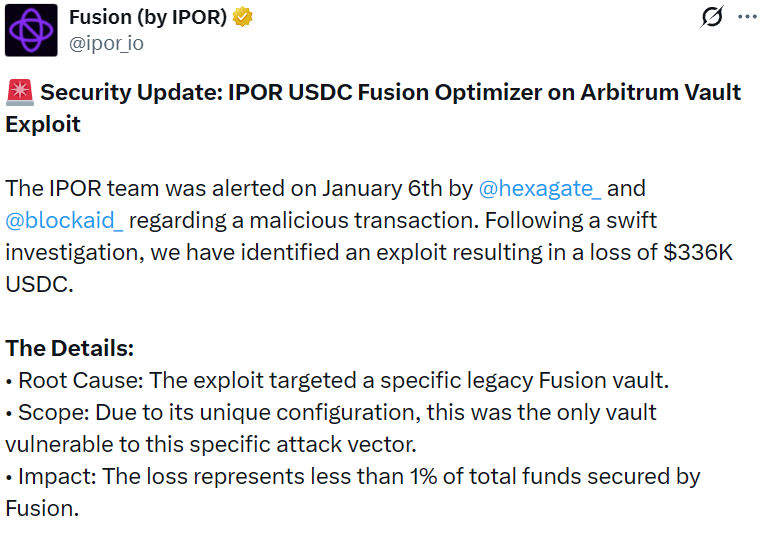Screen dimensions: 764x534
Task: Open the three-dot more options menu
Action: coord(747,18)
